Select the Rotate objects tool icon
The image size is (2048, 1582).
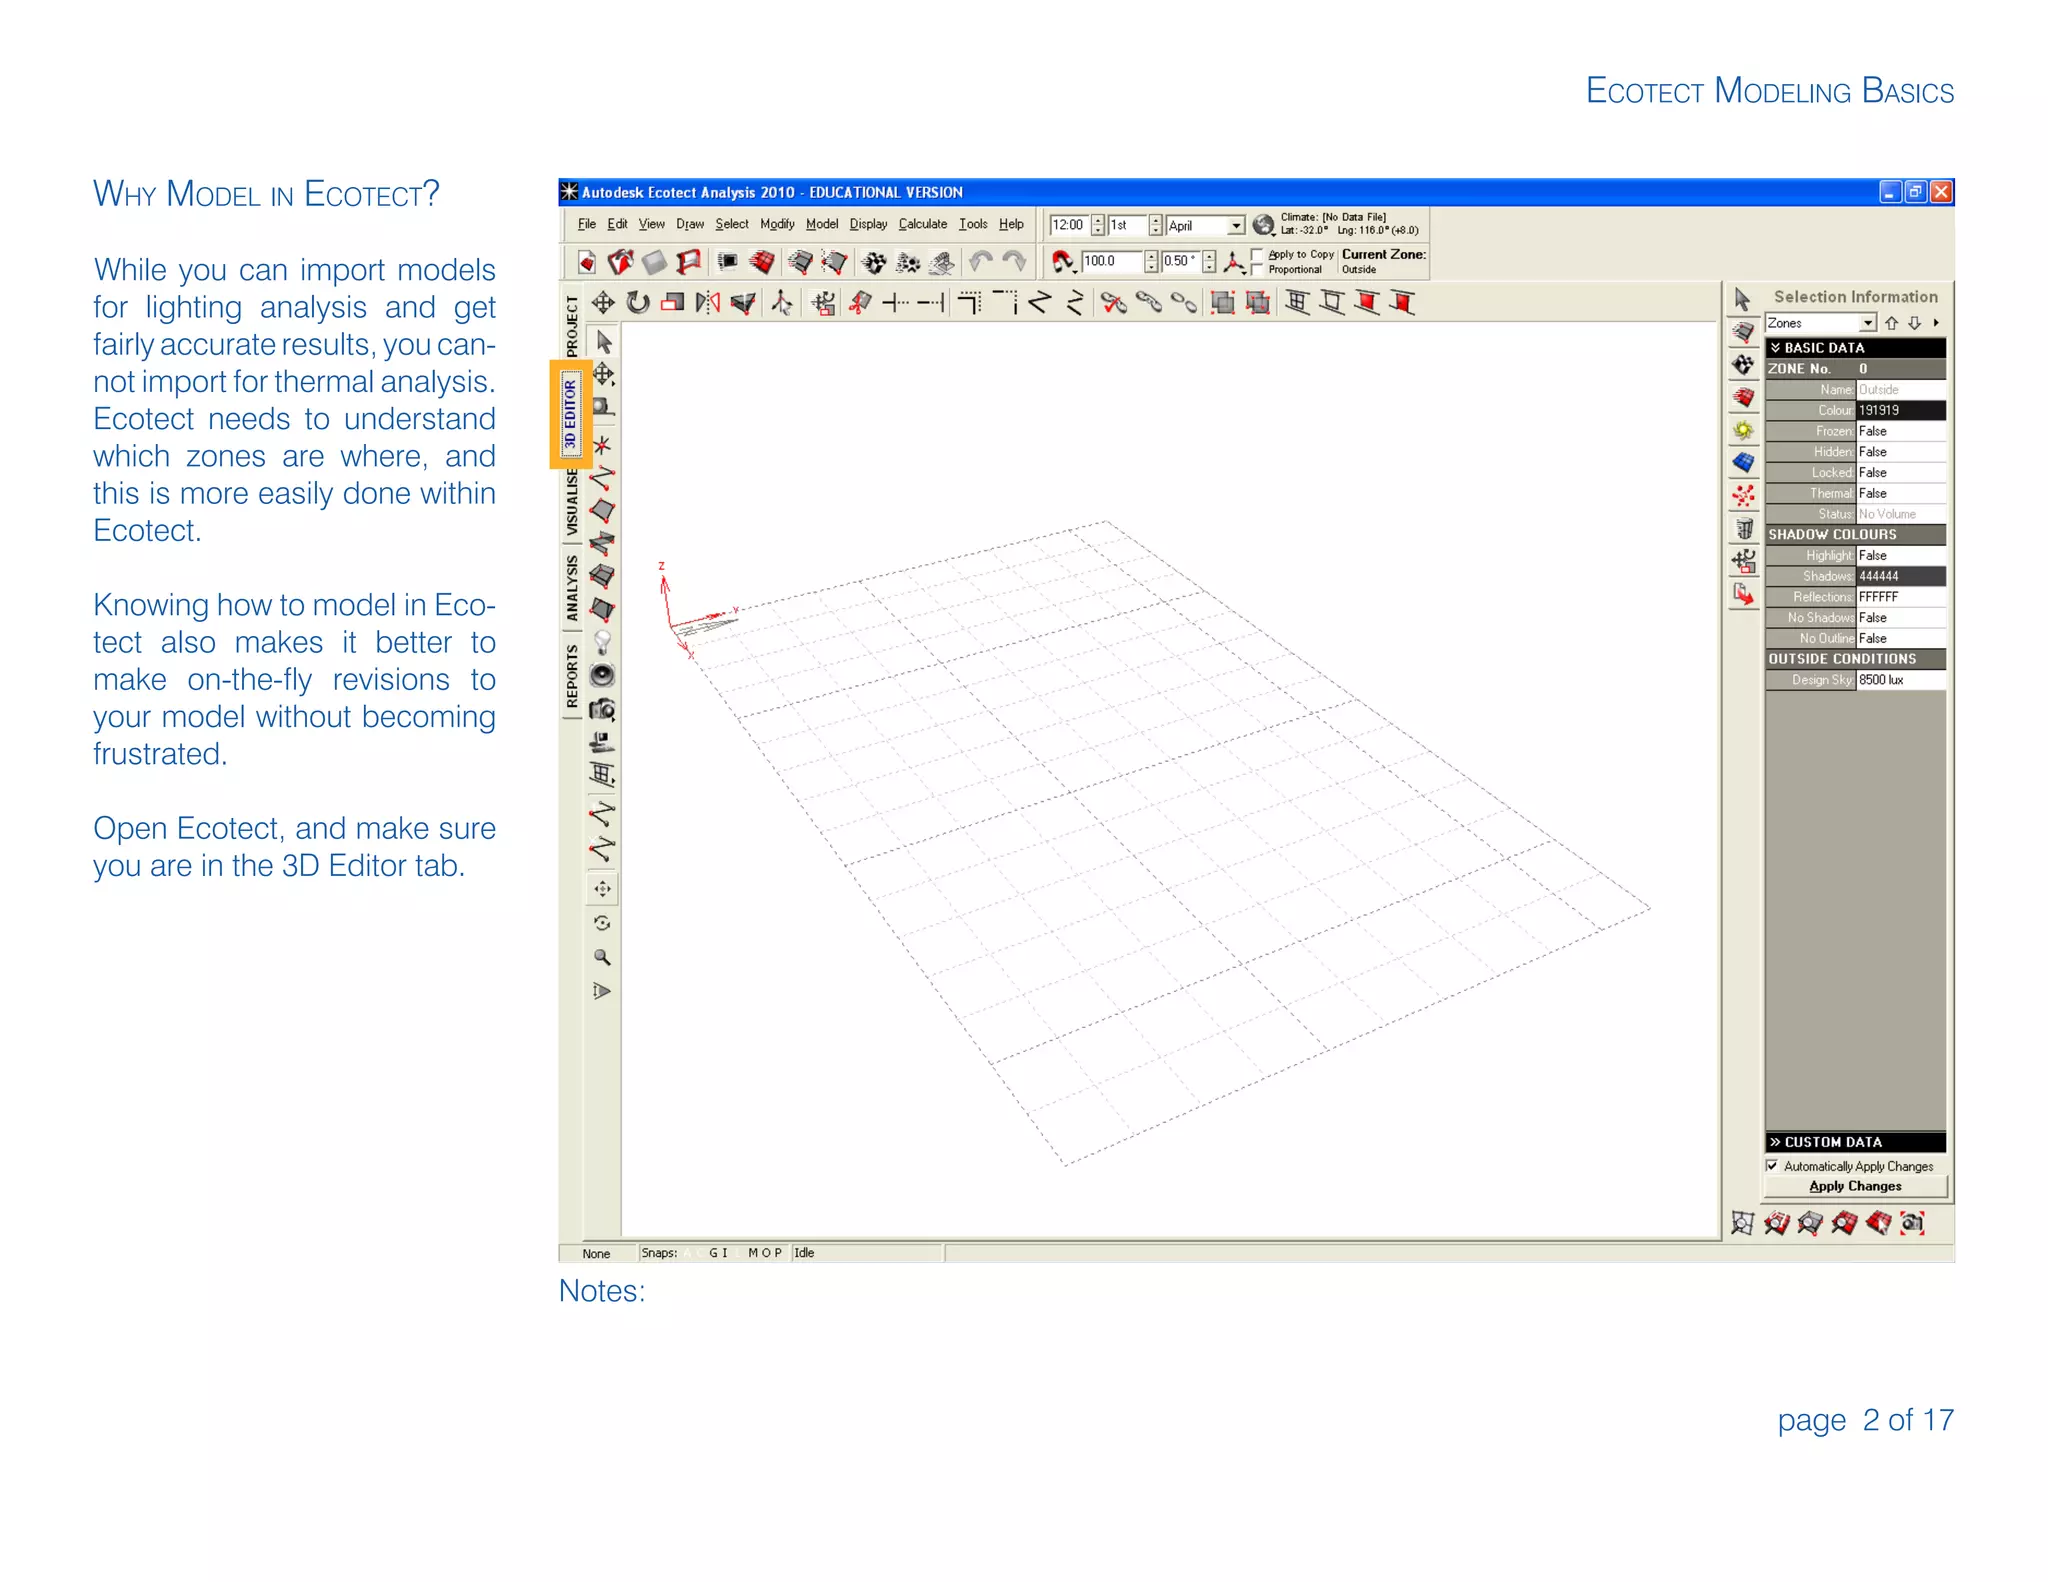point(637,303)
